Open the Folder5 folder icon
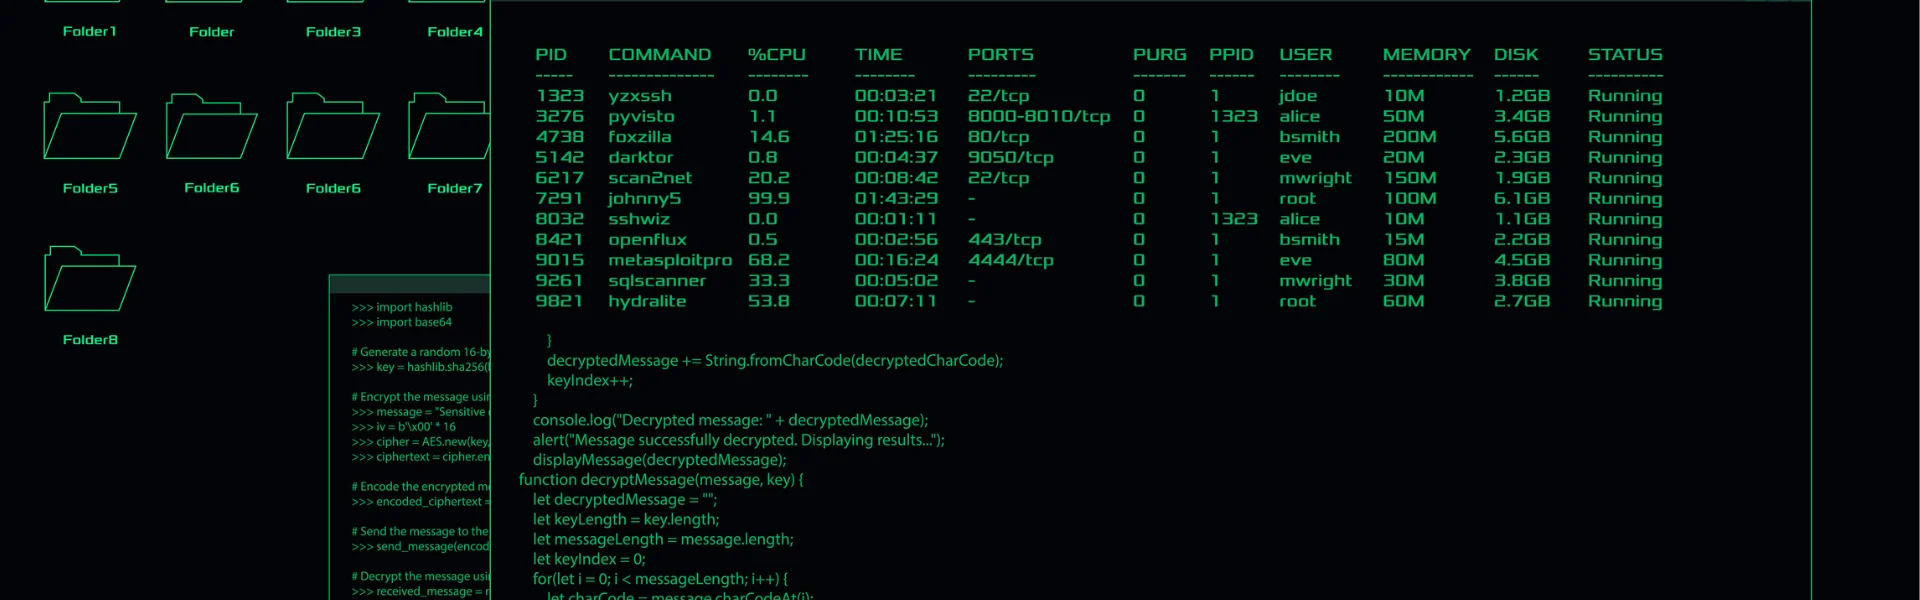Image resolution: width=1920 pixels, height=600 pixels. [90, 127]
